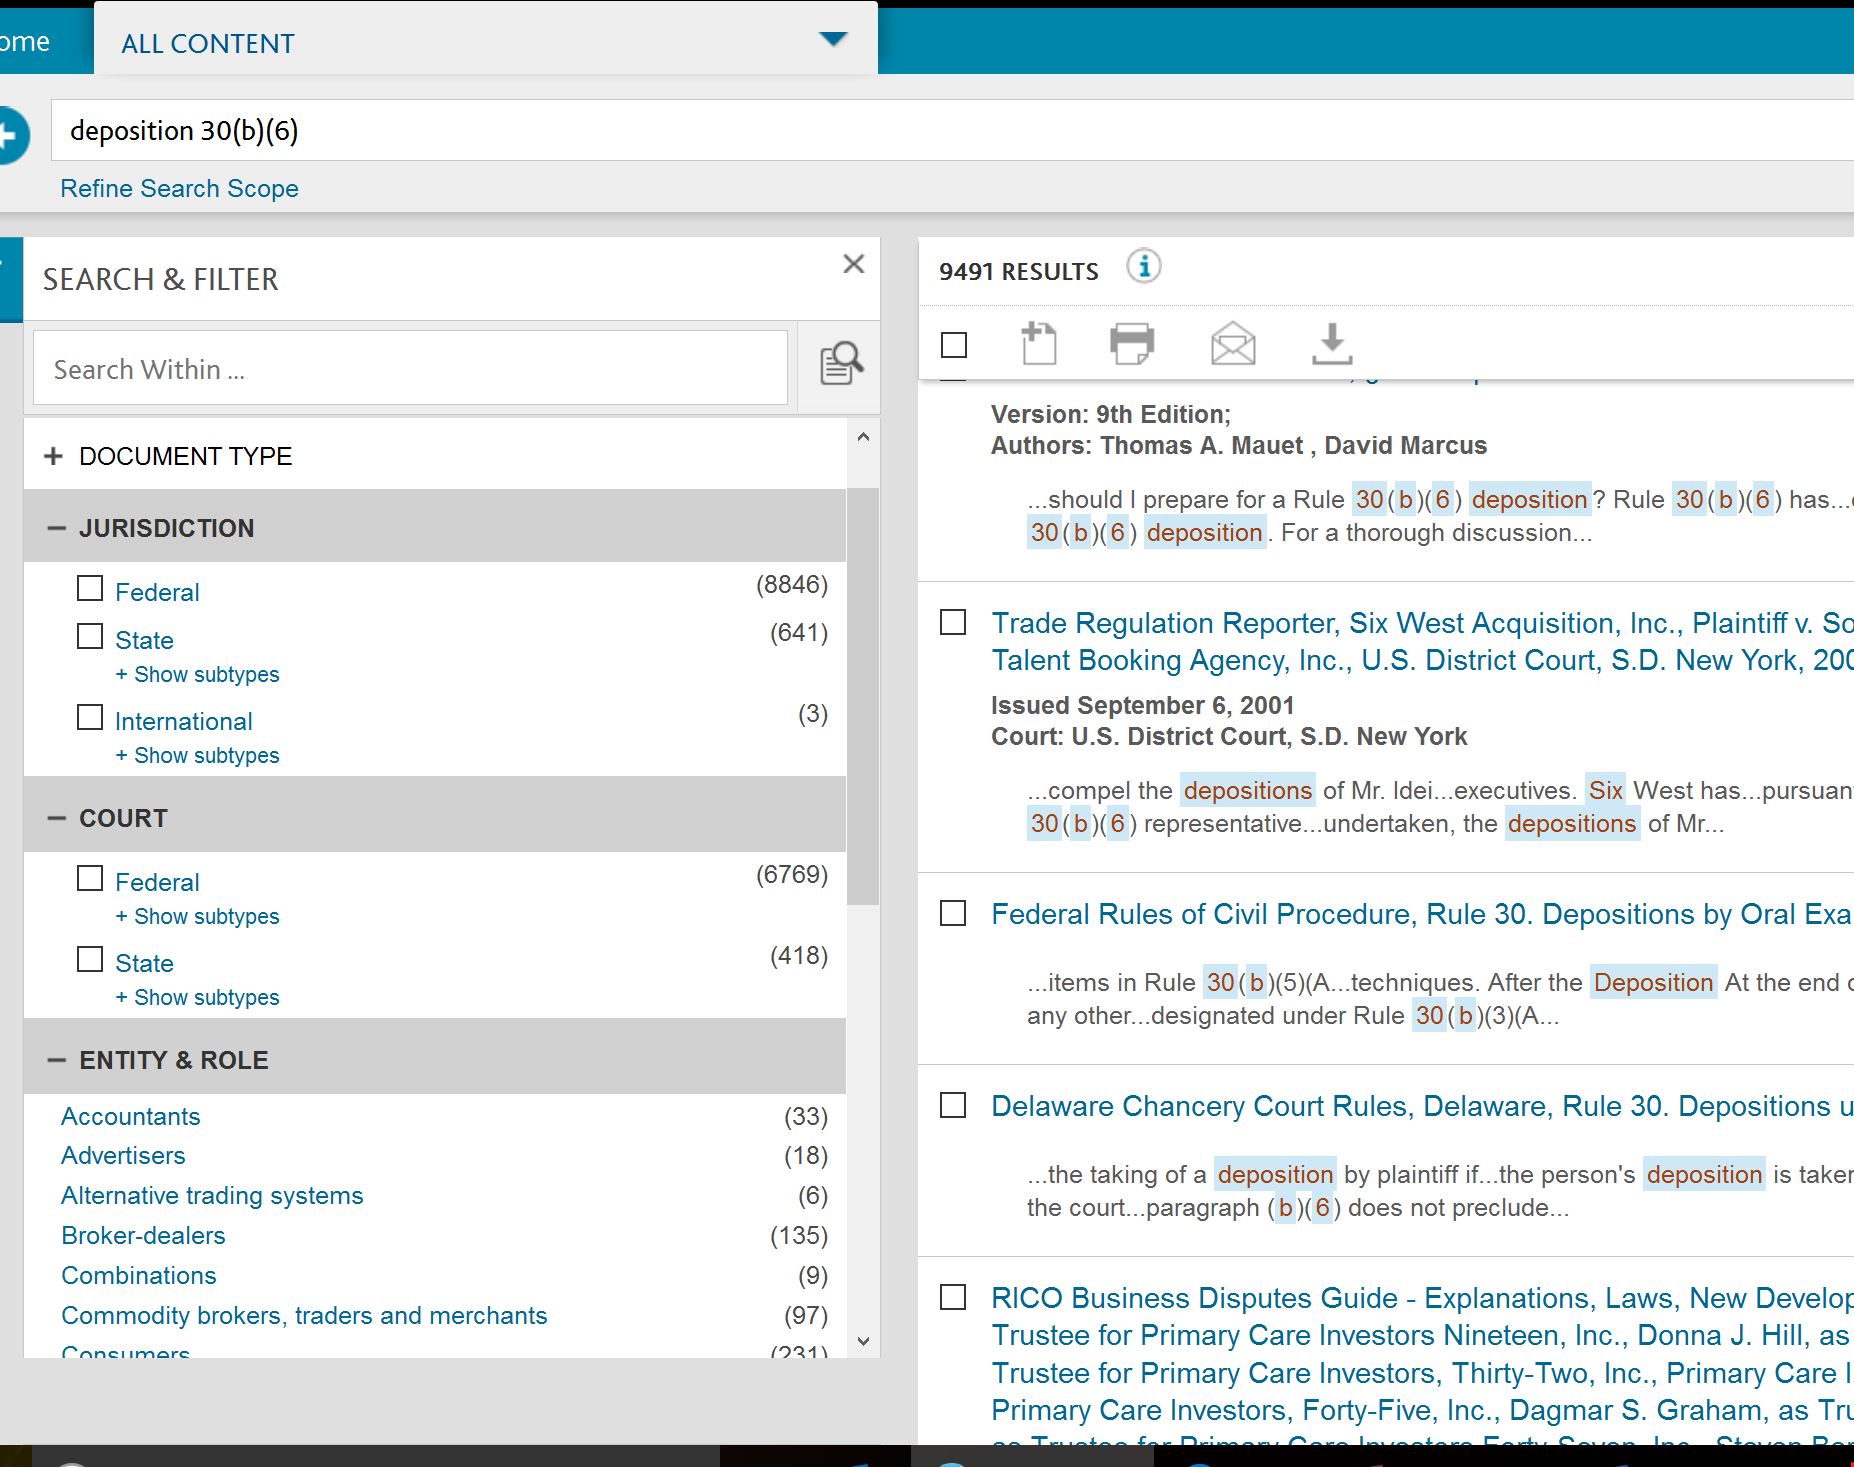
Task: Collapse the Entity & Role section
Action: (56, 1060)
